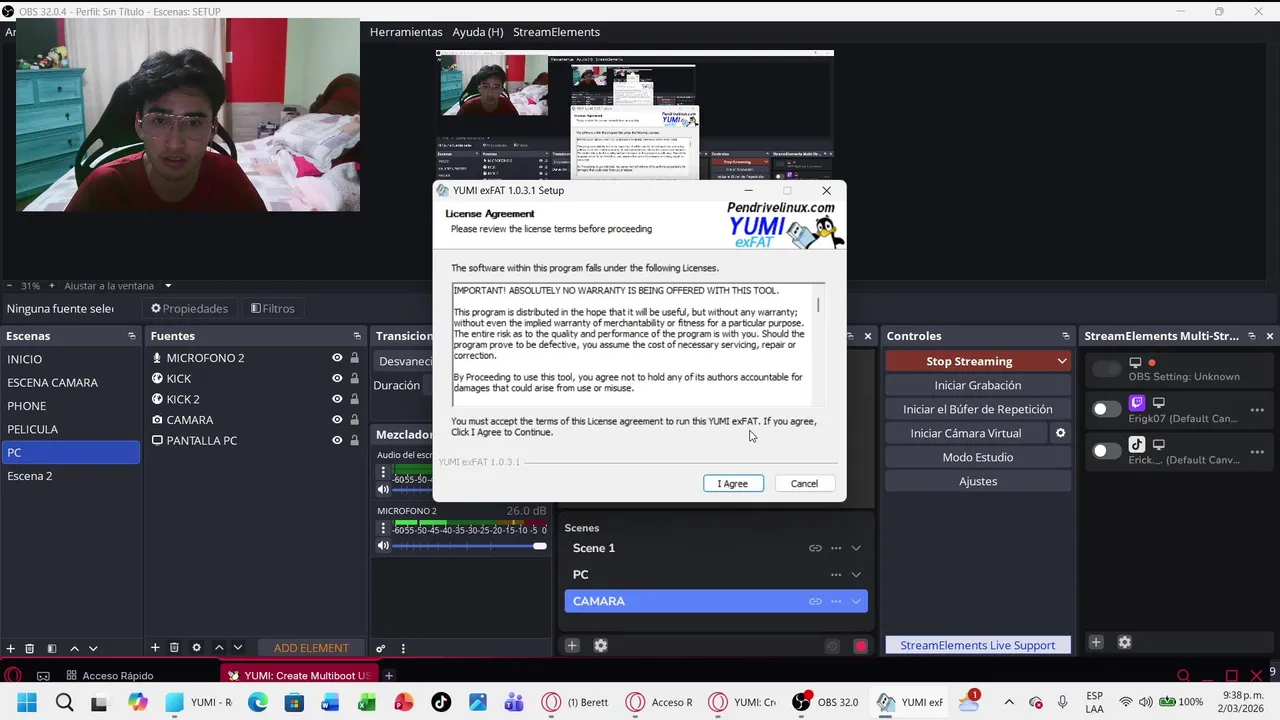1280x720 pixels.
Task: Open the Herramientas menu
Action: coord(406,32)
